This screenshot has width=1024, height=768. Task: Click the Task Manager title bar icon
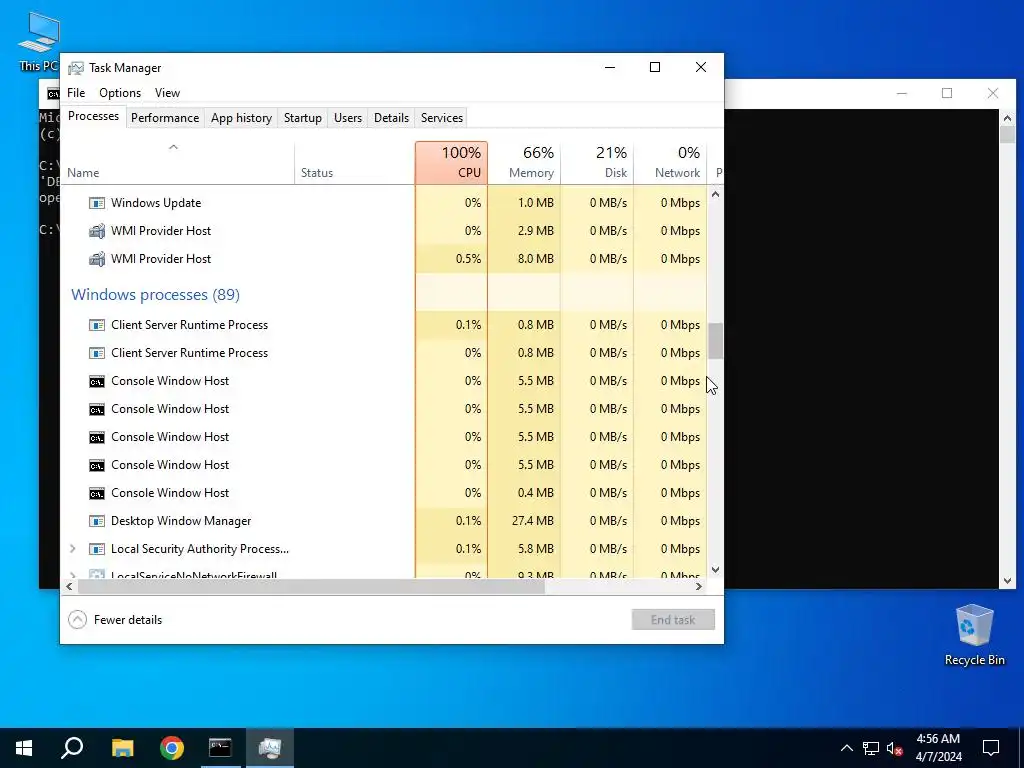click(76, 68)
